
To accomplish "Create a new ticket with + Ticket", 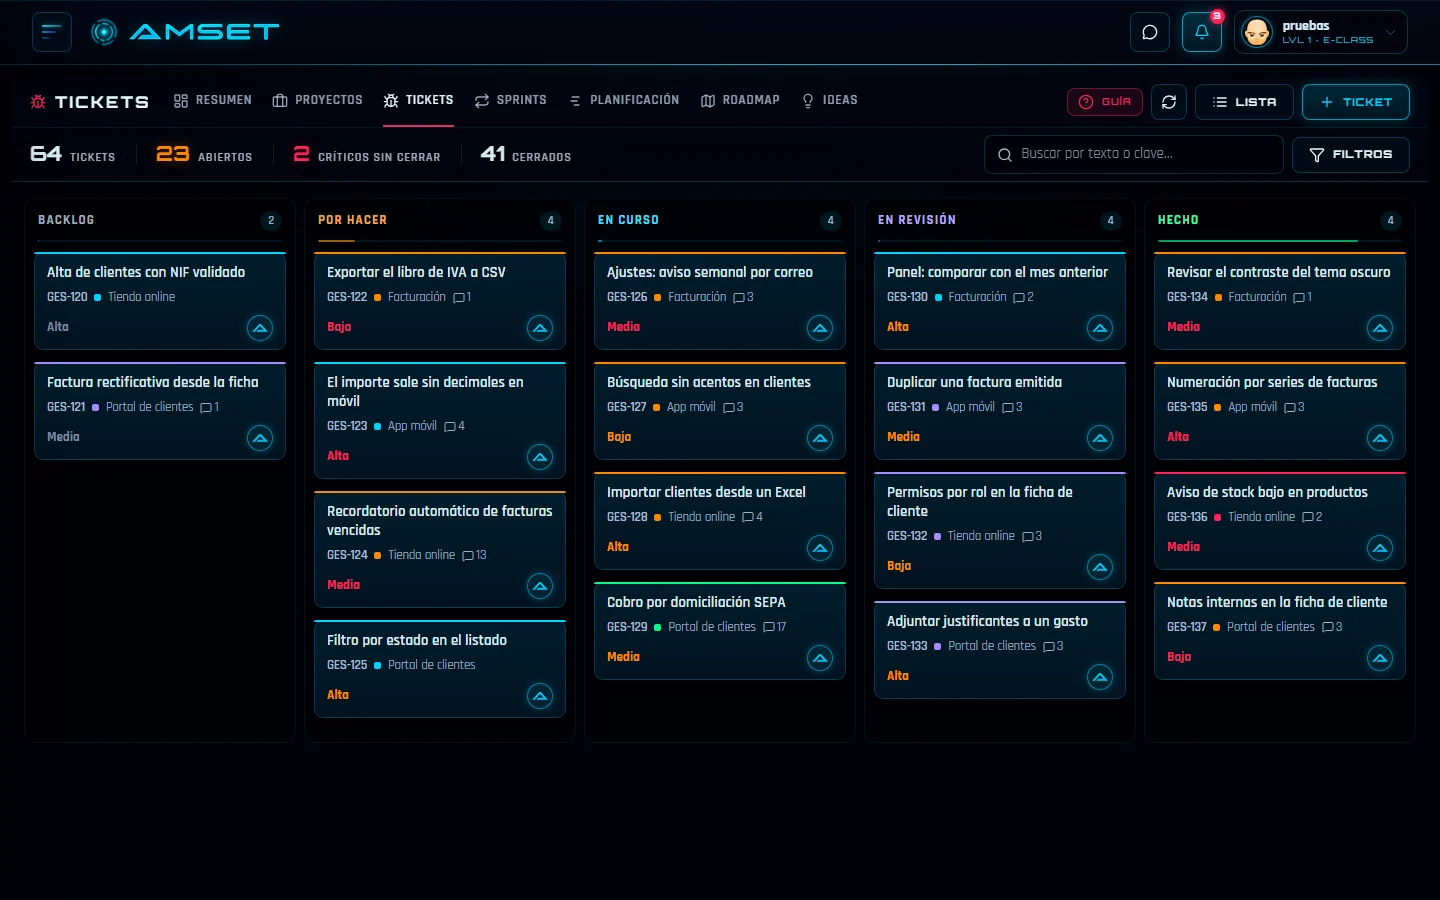I will (1356, 102).
